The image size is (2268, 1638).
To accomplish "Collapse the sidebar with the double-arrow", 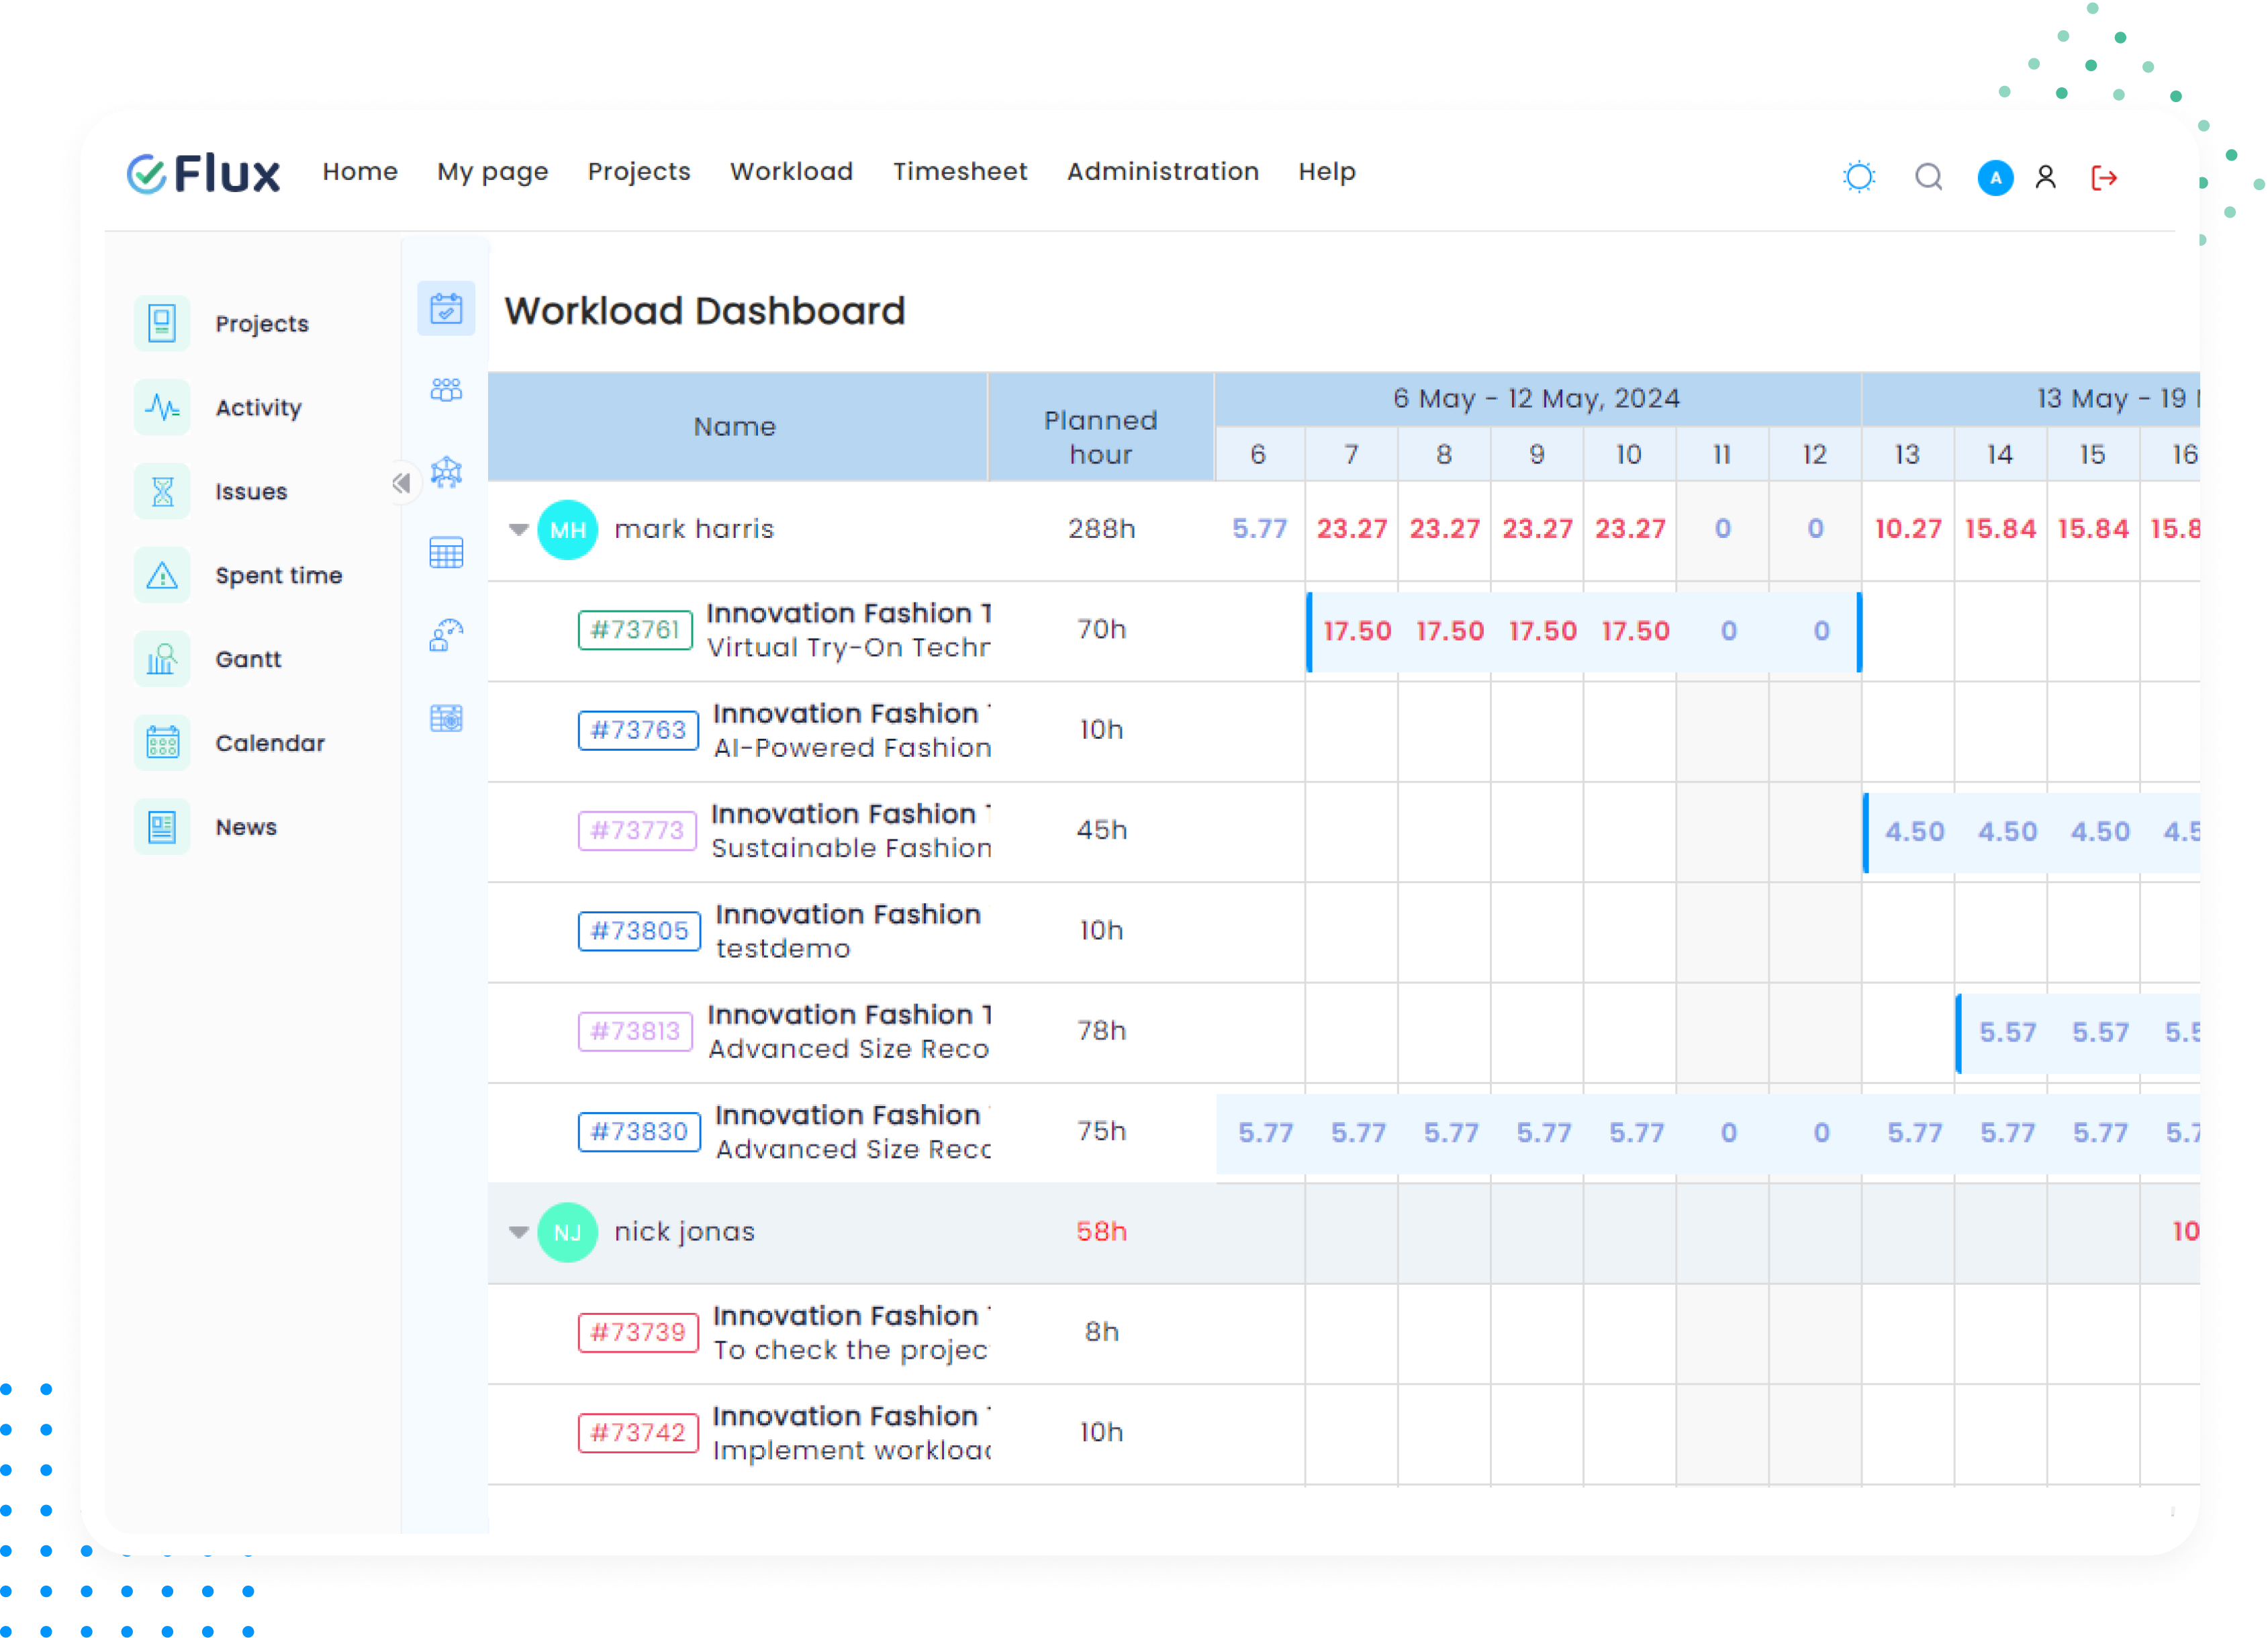I will point(401,484).
